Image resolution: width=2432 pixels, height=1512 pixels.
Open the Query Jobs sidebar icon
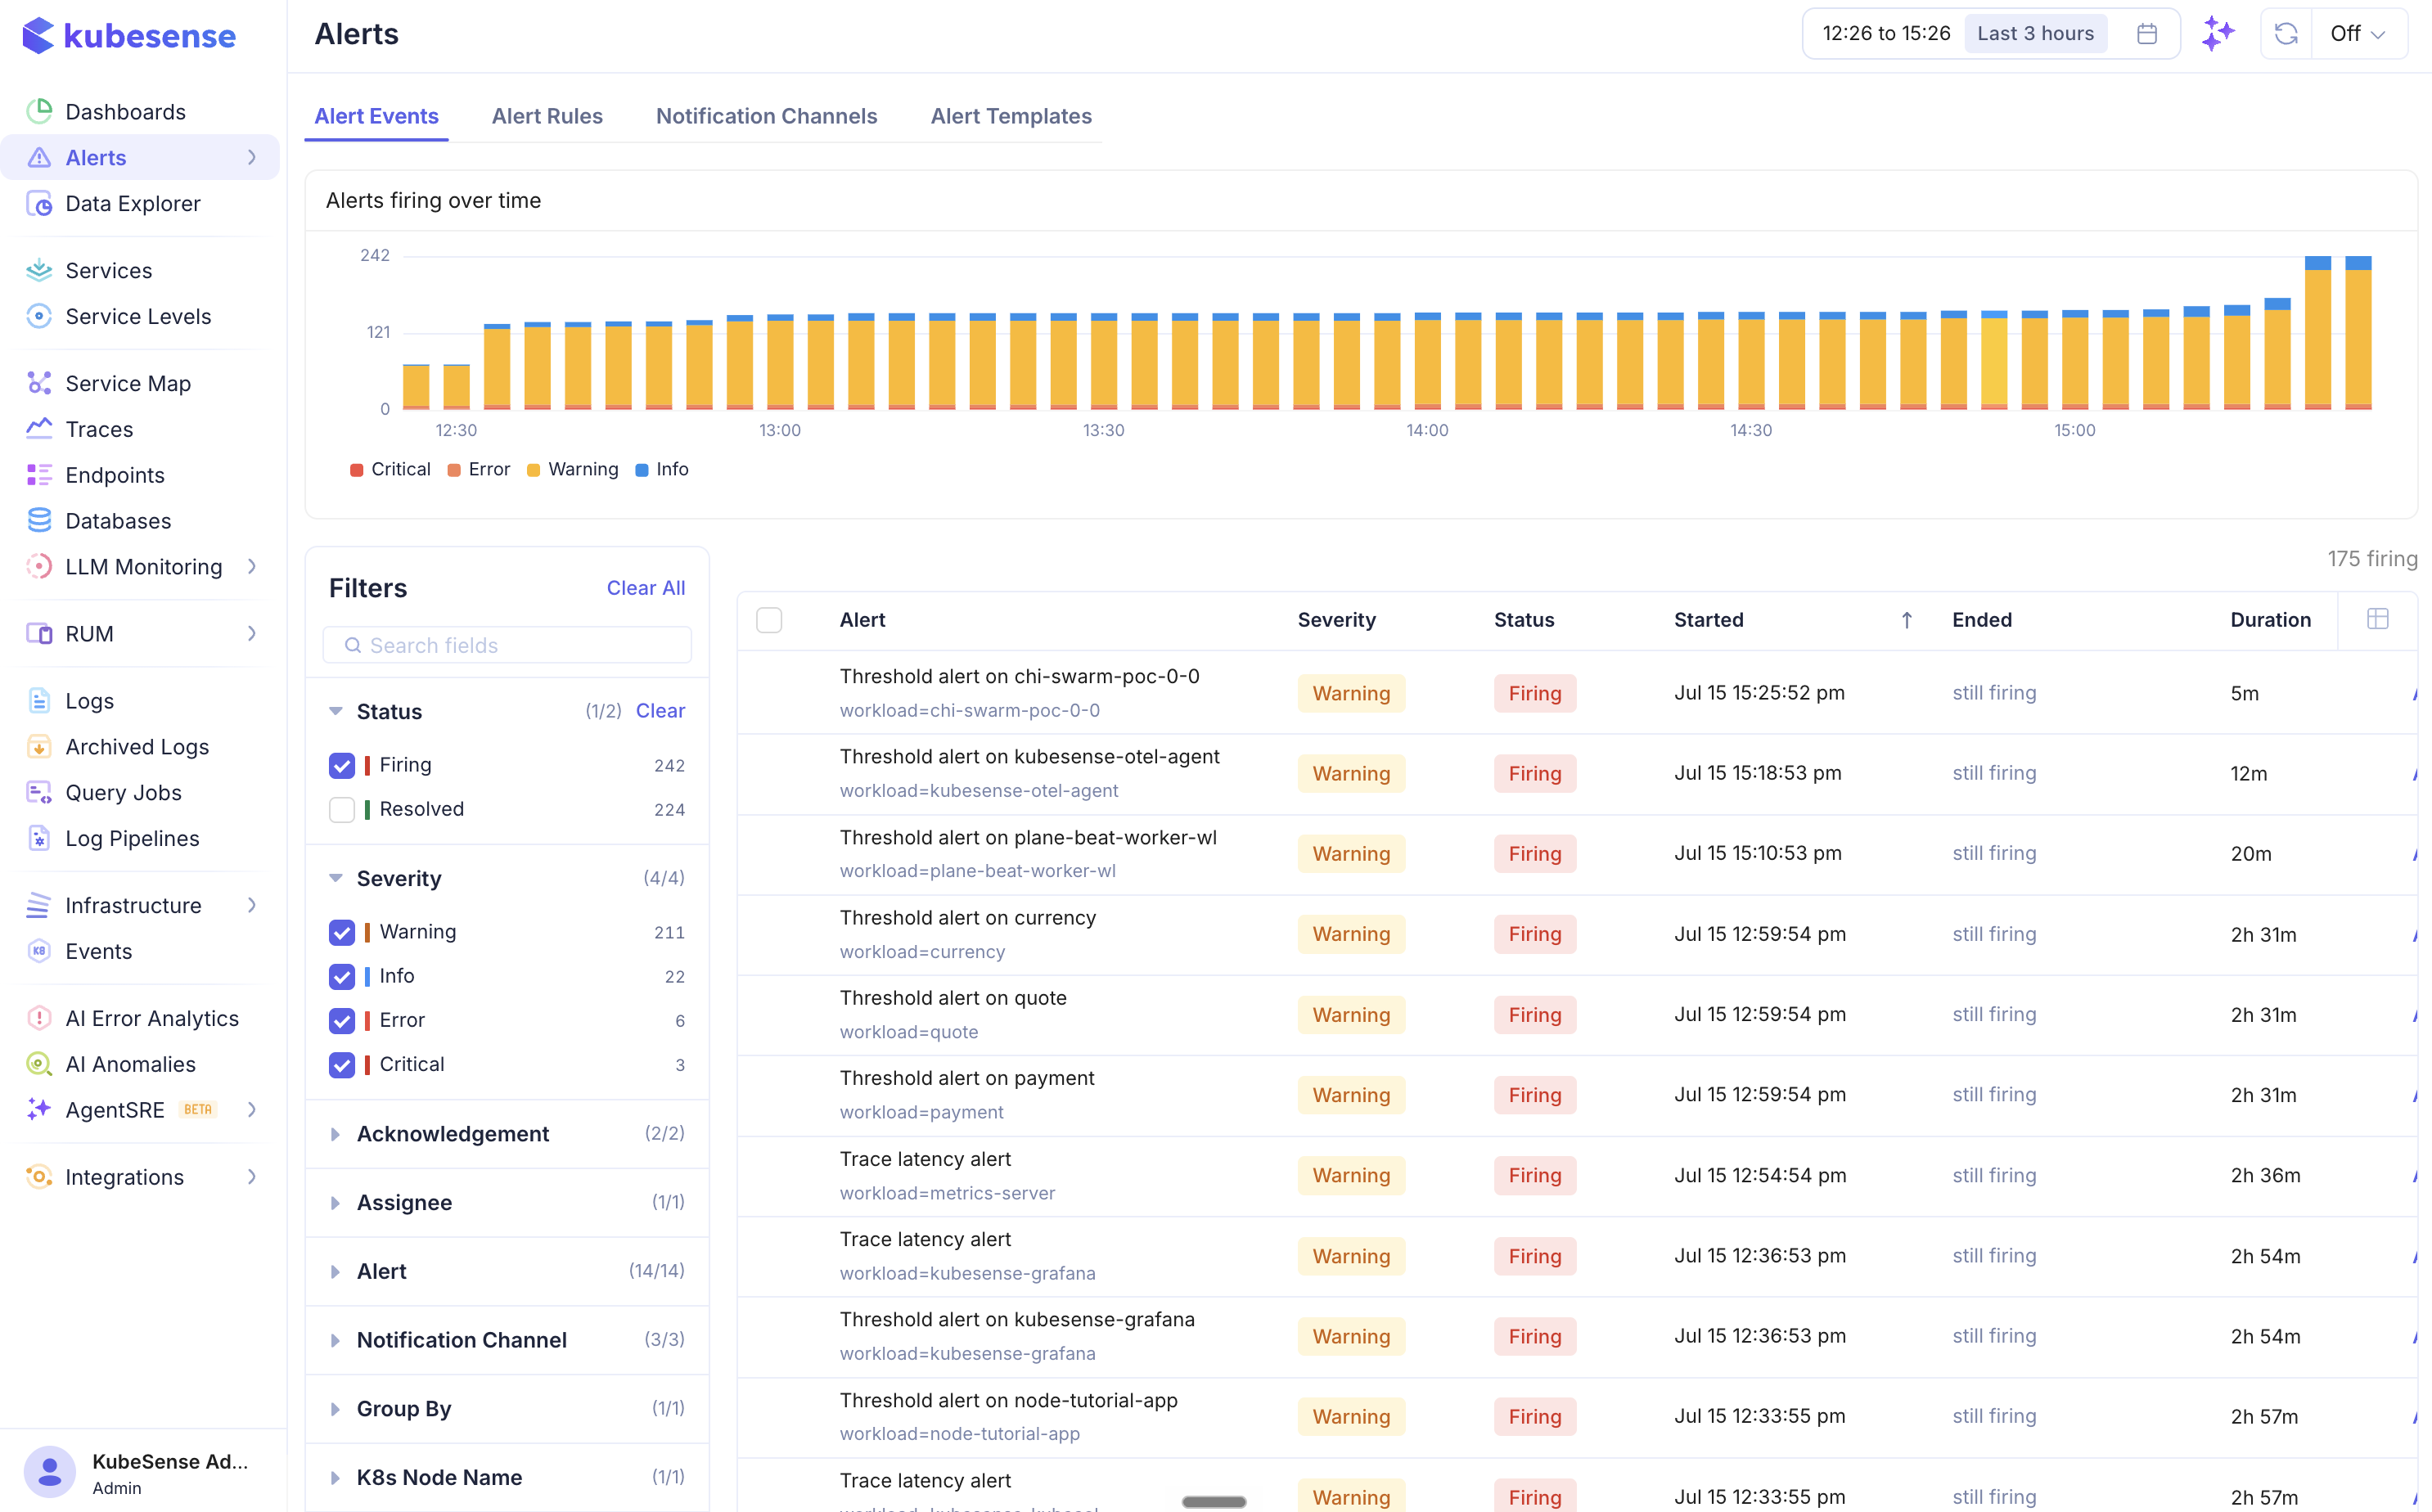coord(39,792)
